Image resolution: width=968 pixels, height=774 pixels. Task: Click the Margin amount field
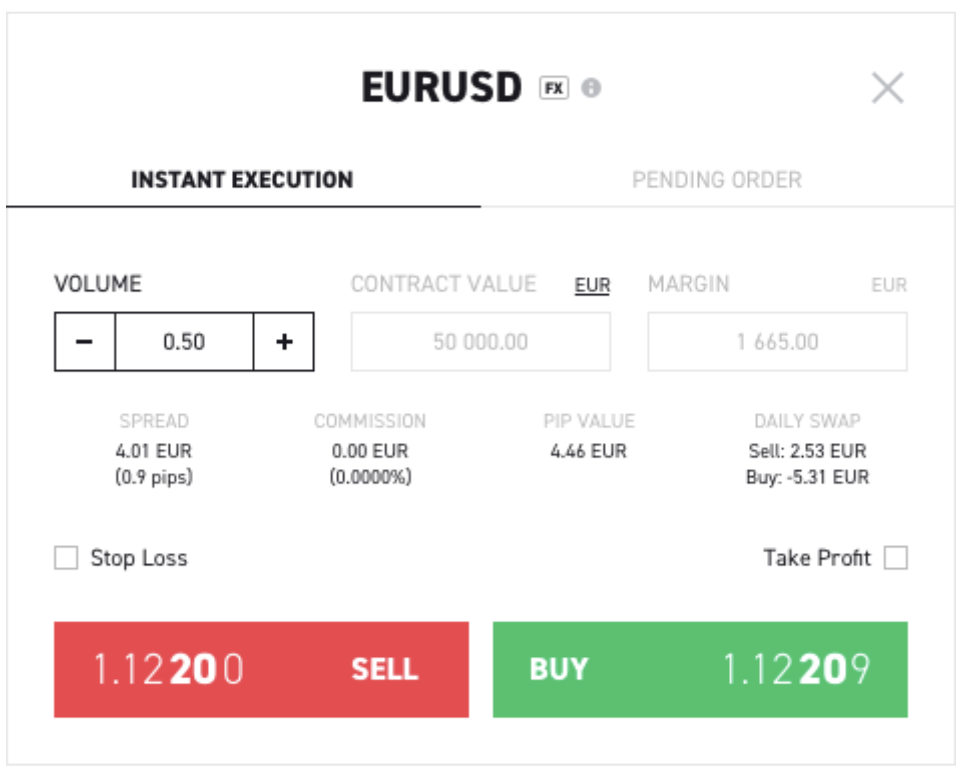click(777, 342)
